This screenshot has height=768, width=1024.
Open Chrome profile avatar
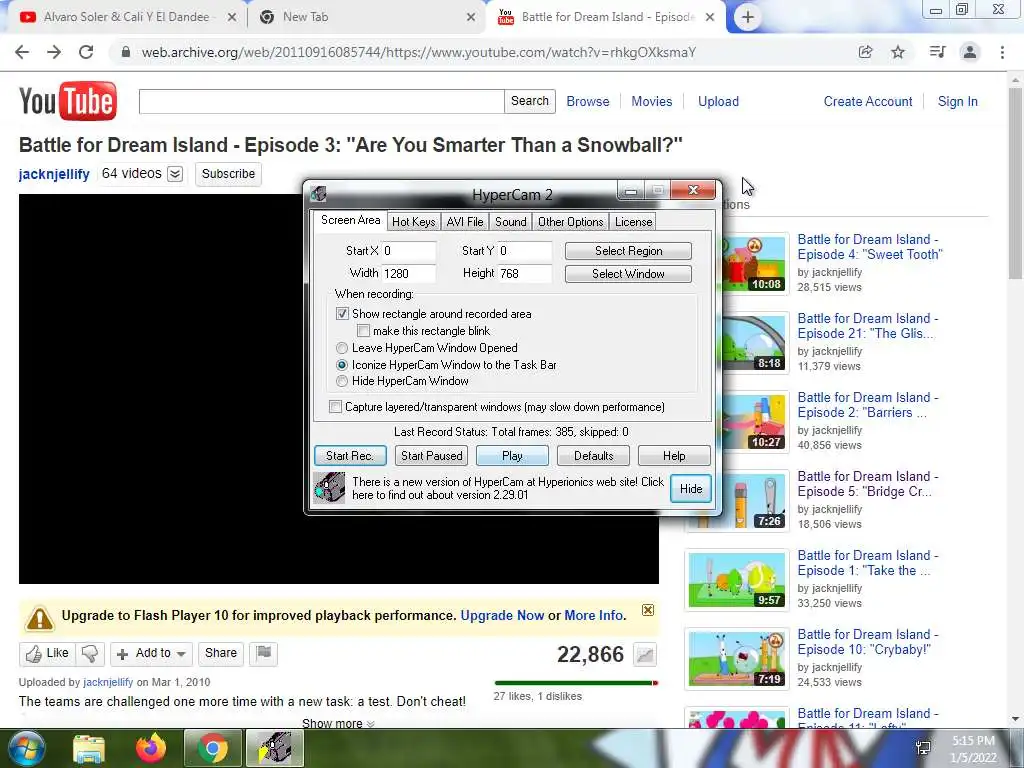[x=970, y=52]
